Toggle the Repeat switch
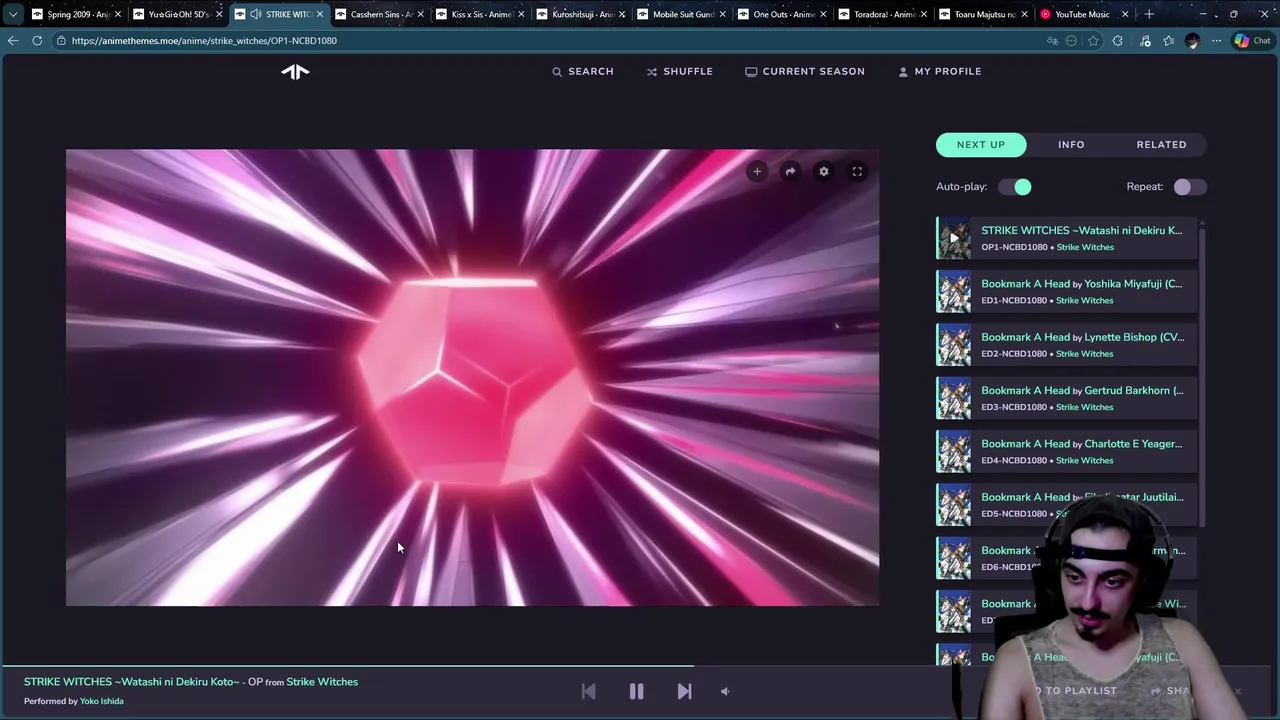Screen dimensions: 1280x720 point(1190,187)
